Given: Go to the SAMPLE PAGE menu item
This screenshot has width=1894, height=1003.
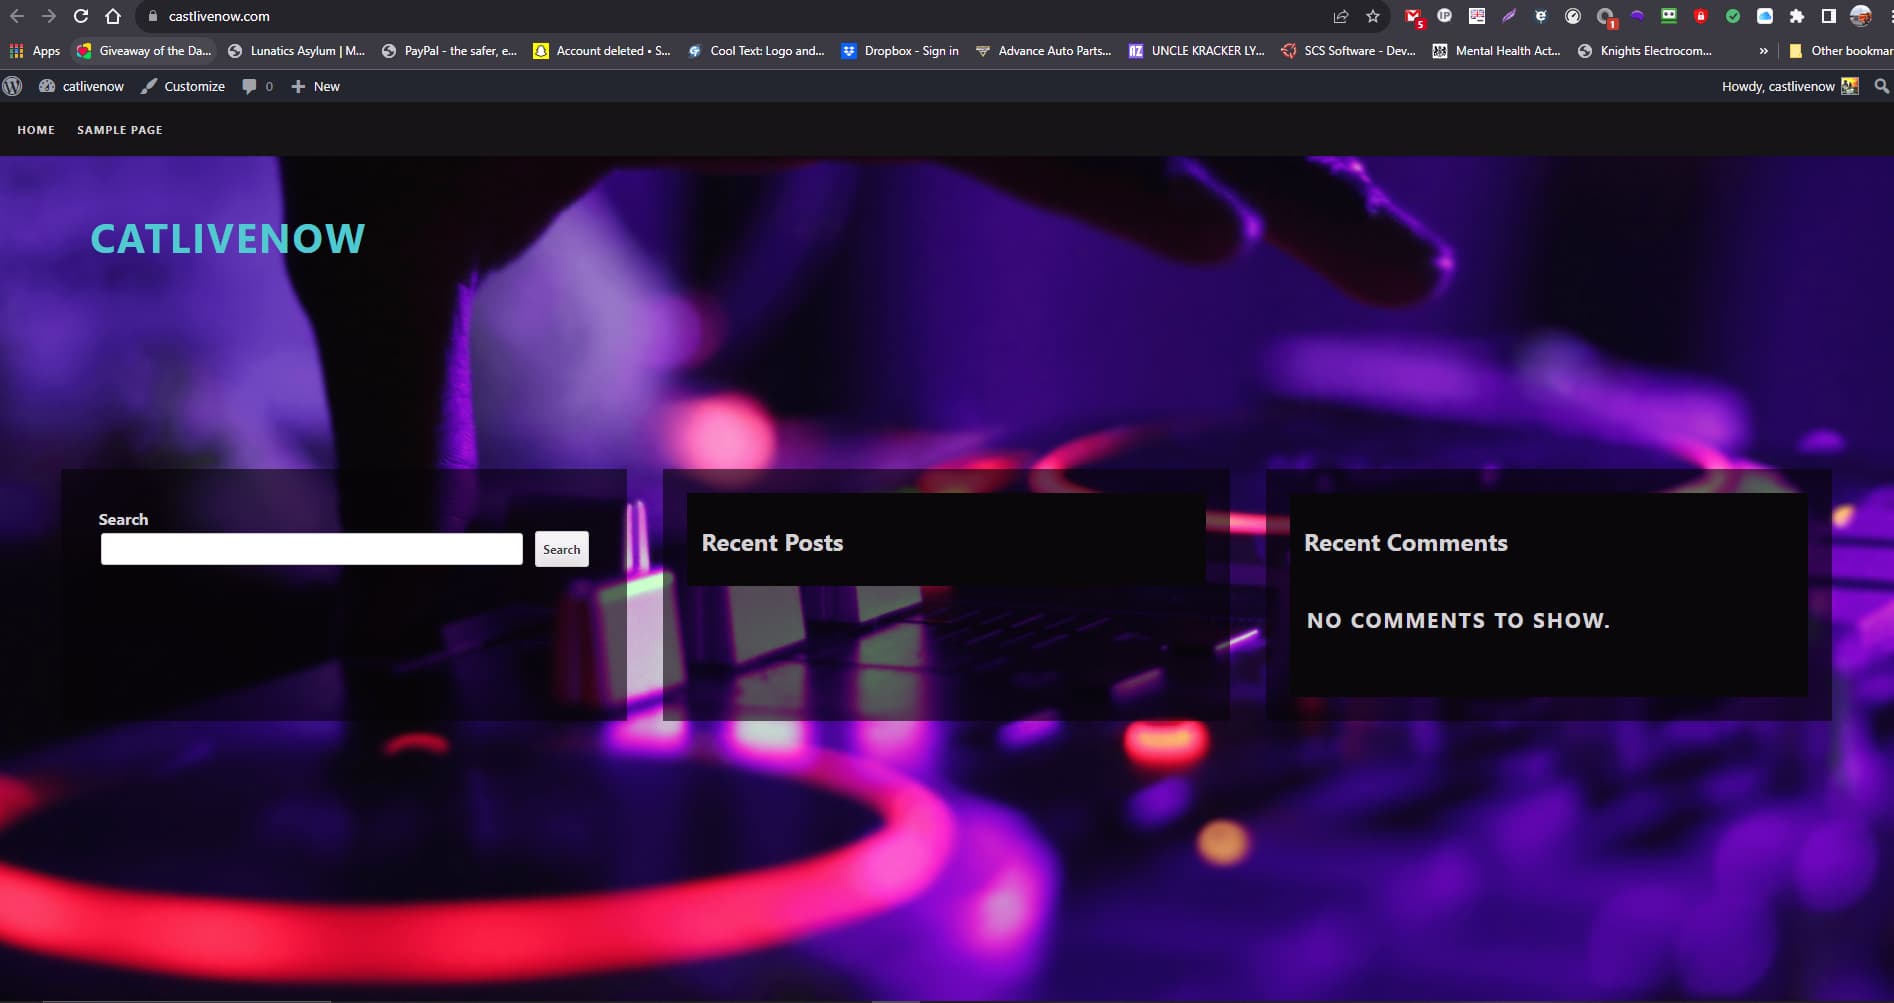Looking at the screenshot, I should (119, 130).
